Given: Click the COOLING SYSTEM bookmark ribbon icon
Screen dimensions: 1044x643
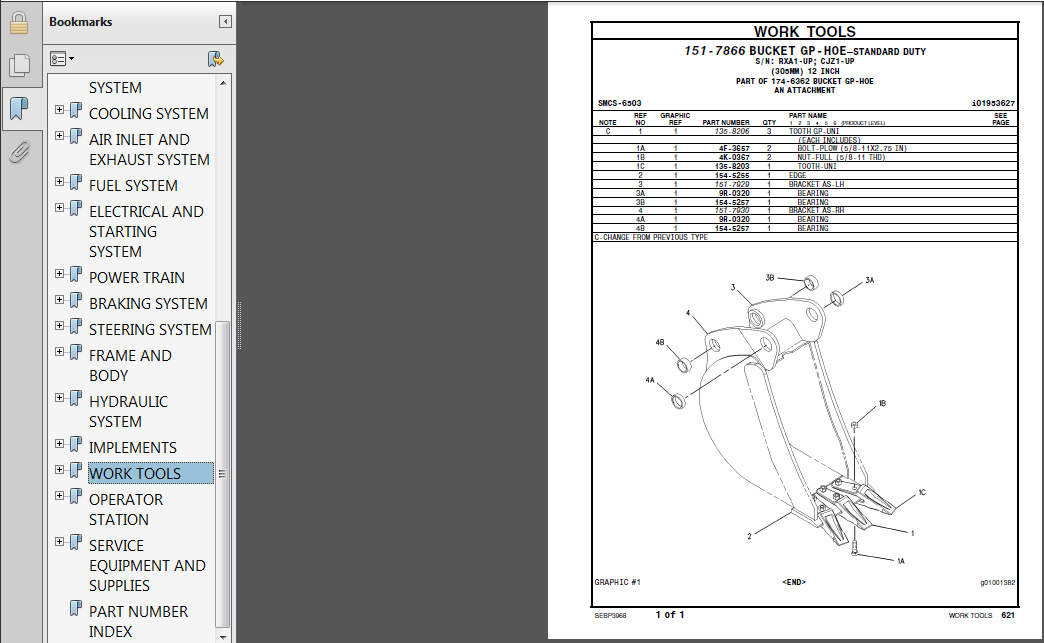Looking at the screenshot, I should [76, 110].
